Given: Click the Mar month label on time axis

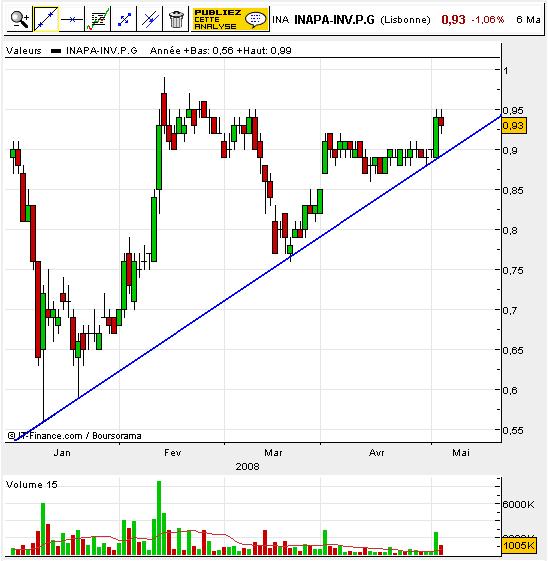Looking at the screenshot, I should (273, 453).
